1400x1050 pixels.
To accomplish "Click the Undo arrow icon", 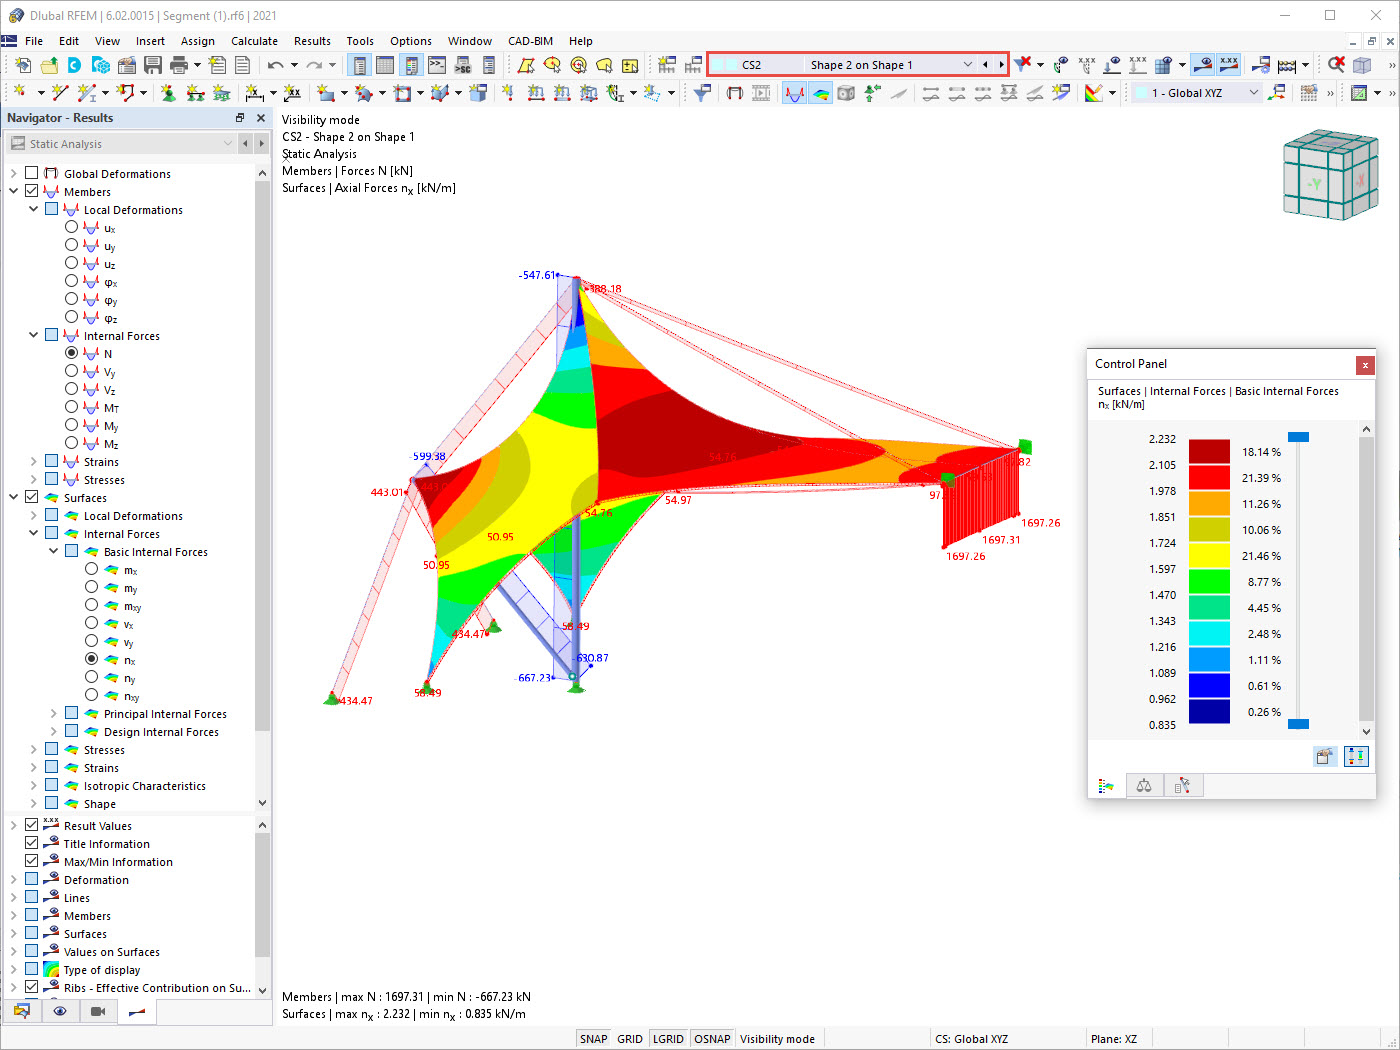I will point(275,65).
